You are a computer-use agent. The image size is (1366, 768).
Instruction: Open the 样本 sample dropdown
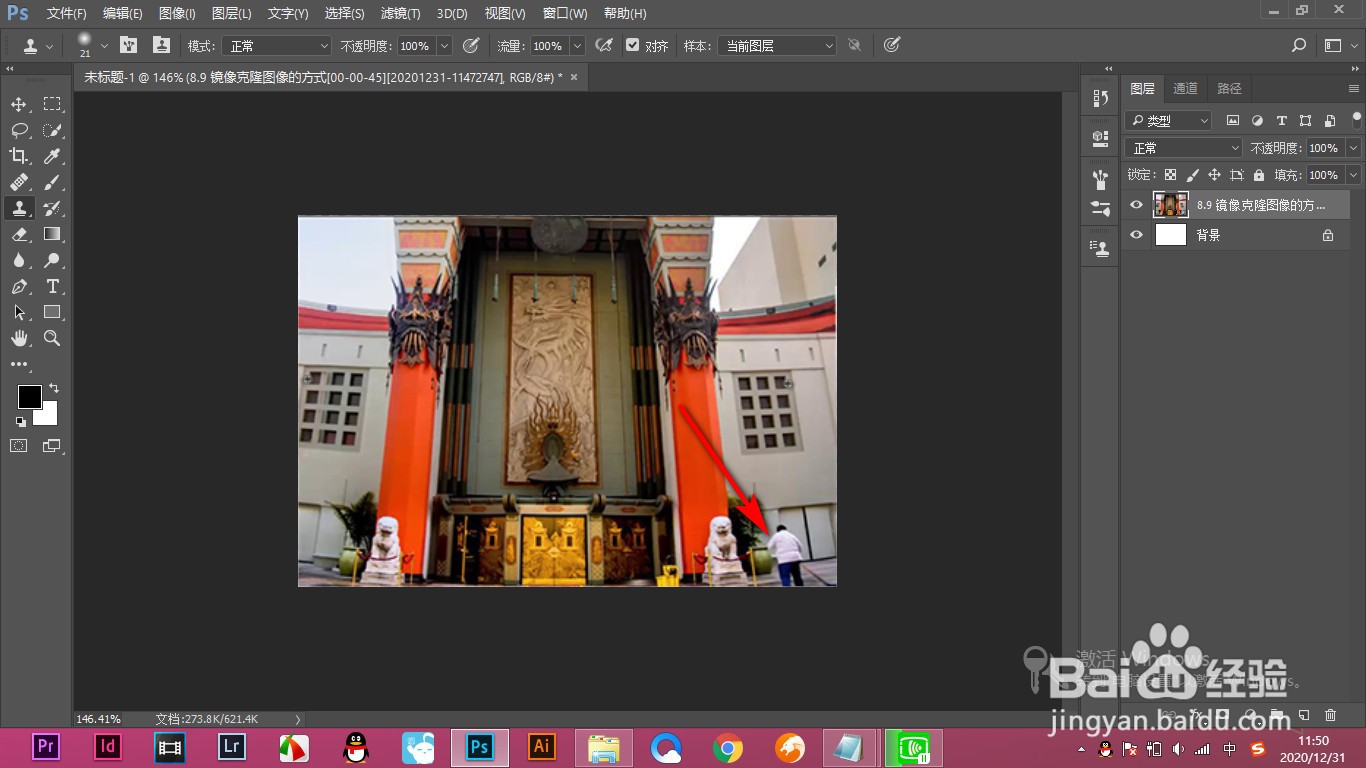tap(776, 46)
